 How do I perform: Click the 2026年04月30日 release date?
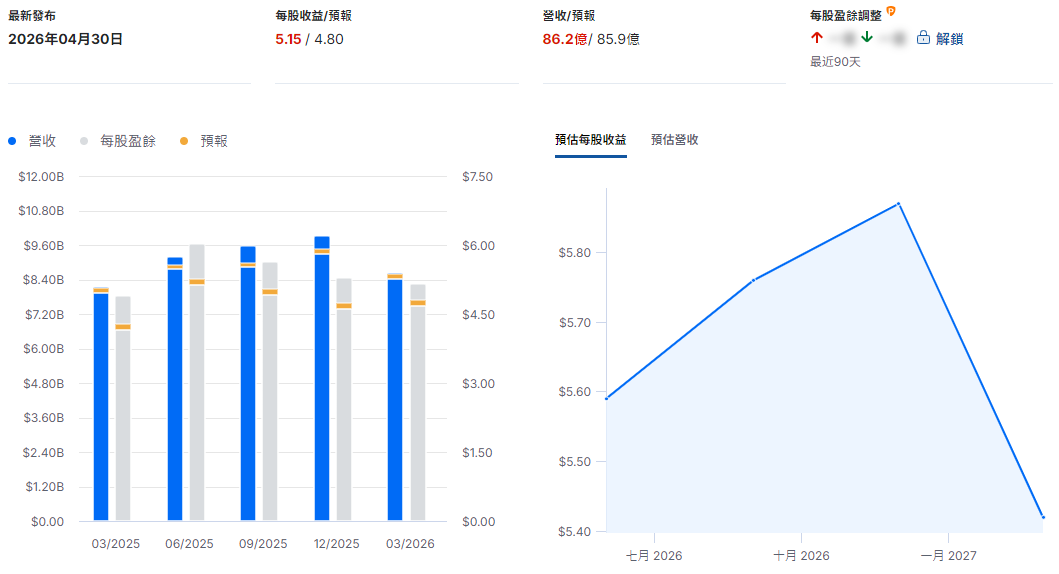click(x=66, y=39)
